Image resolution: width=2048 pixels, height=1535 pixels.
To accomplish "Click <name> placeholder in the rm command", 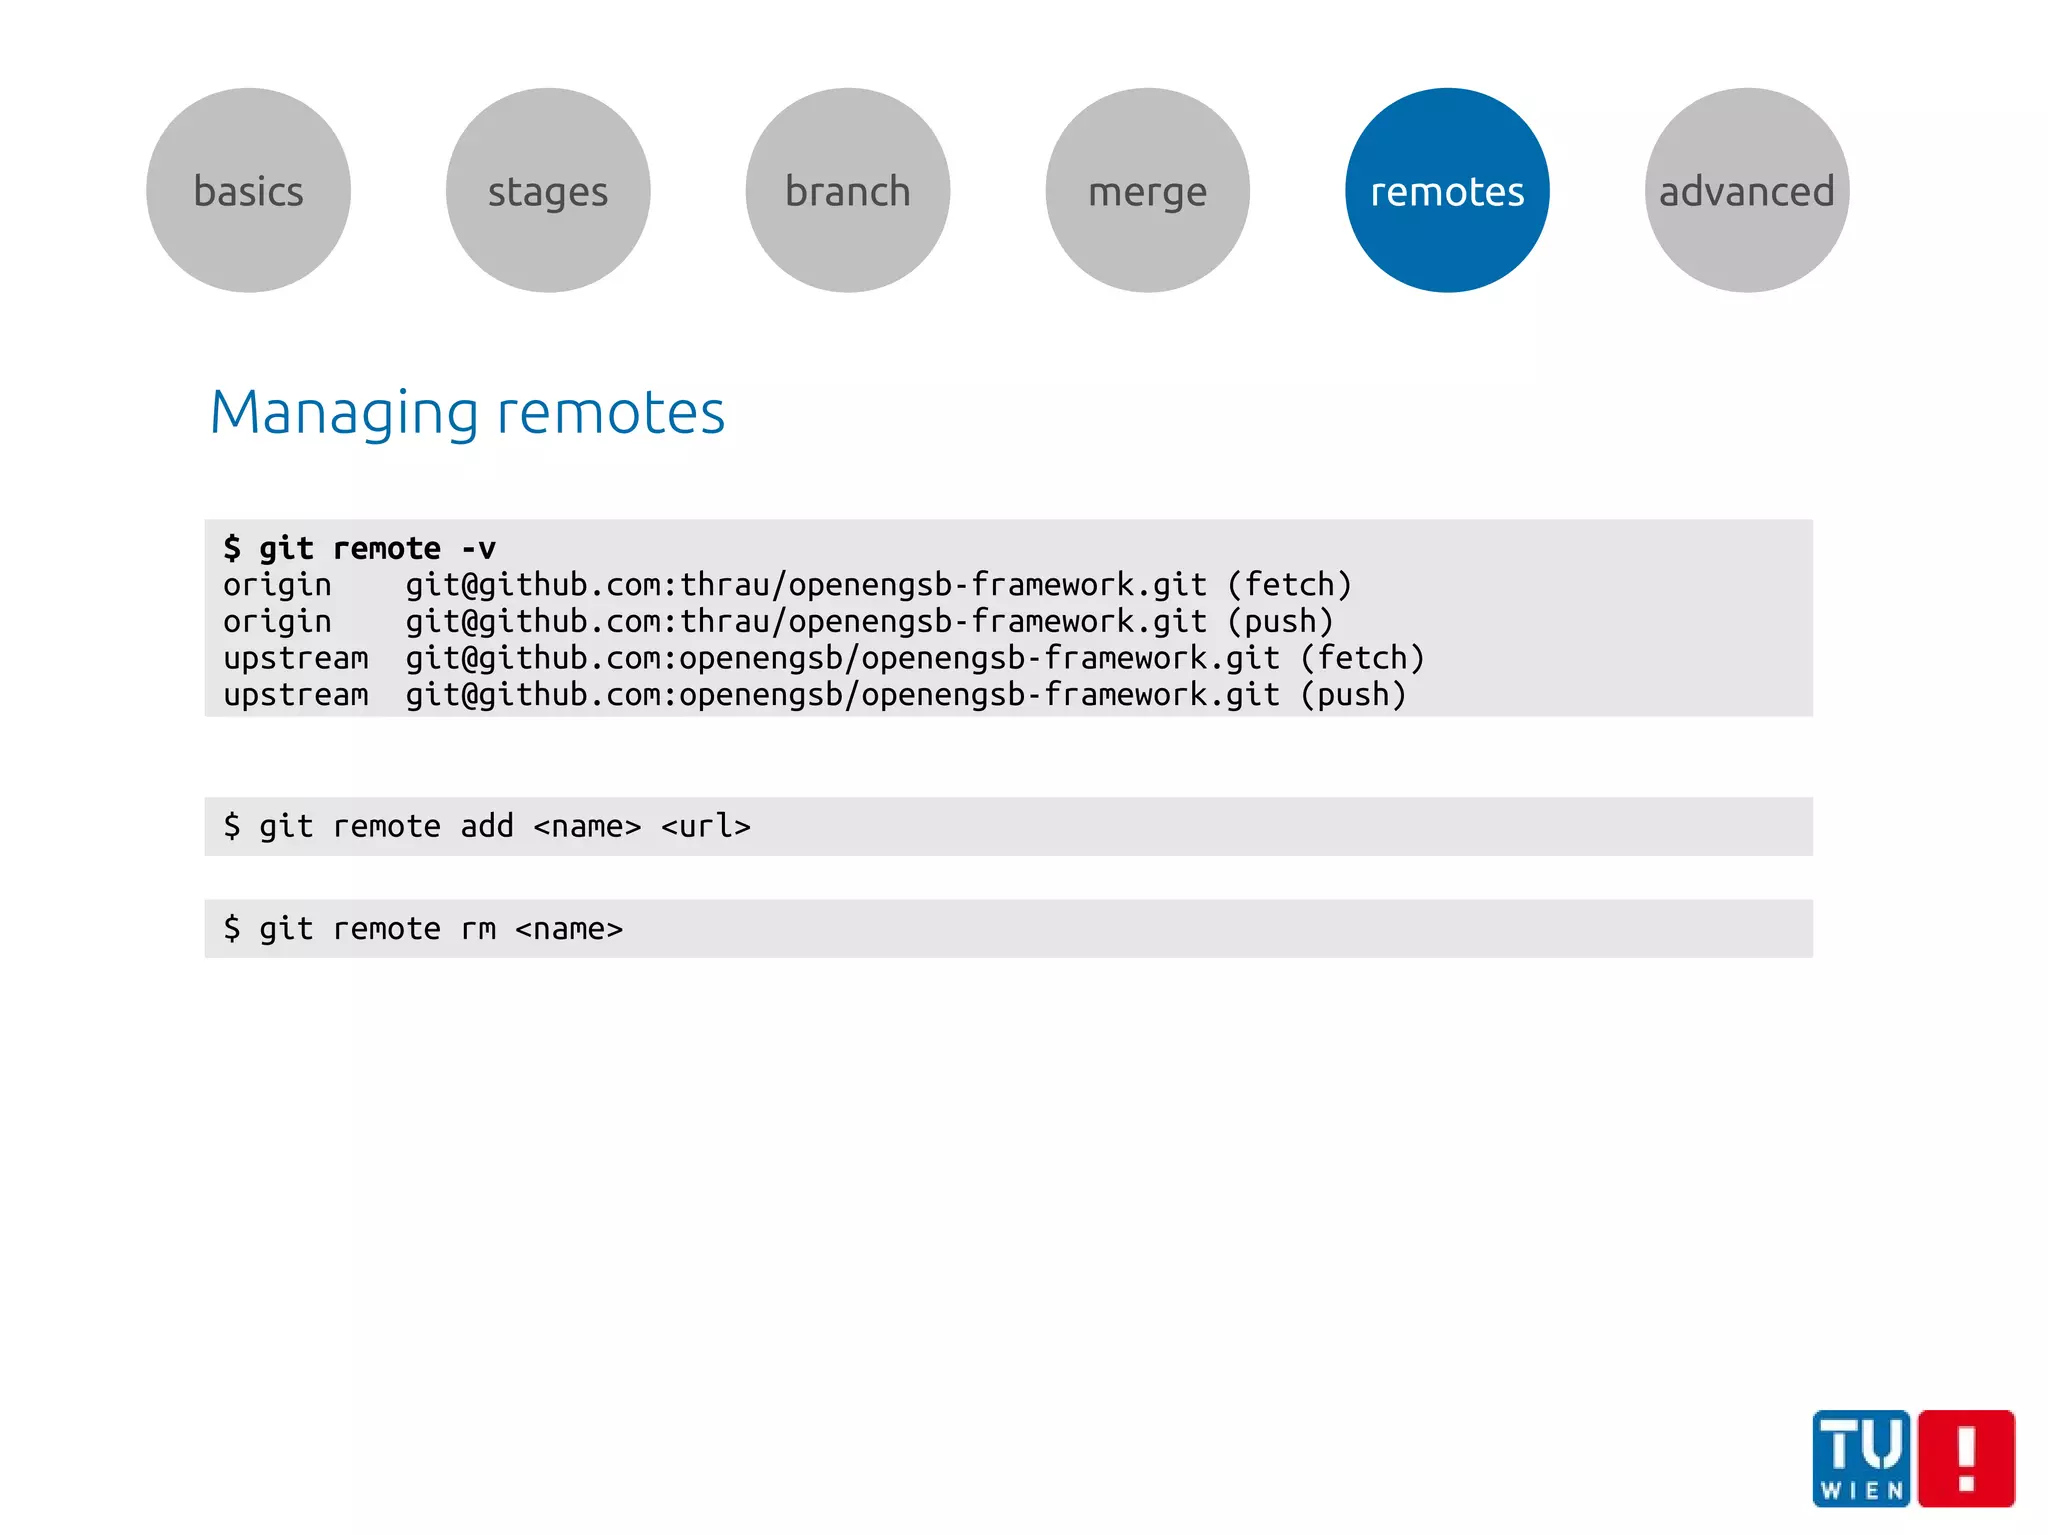I will (568, 929).
